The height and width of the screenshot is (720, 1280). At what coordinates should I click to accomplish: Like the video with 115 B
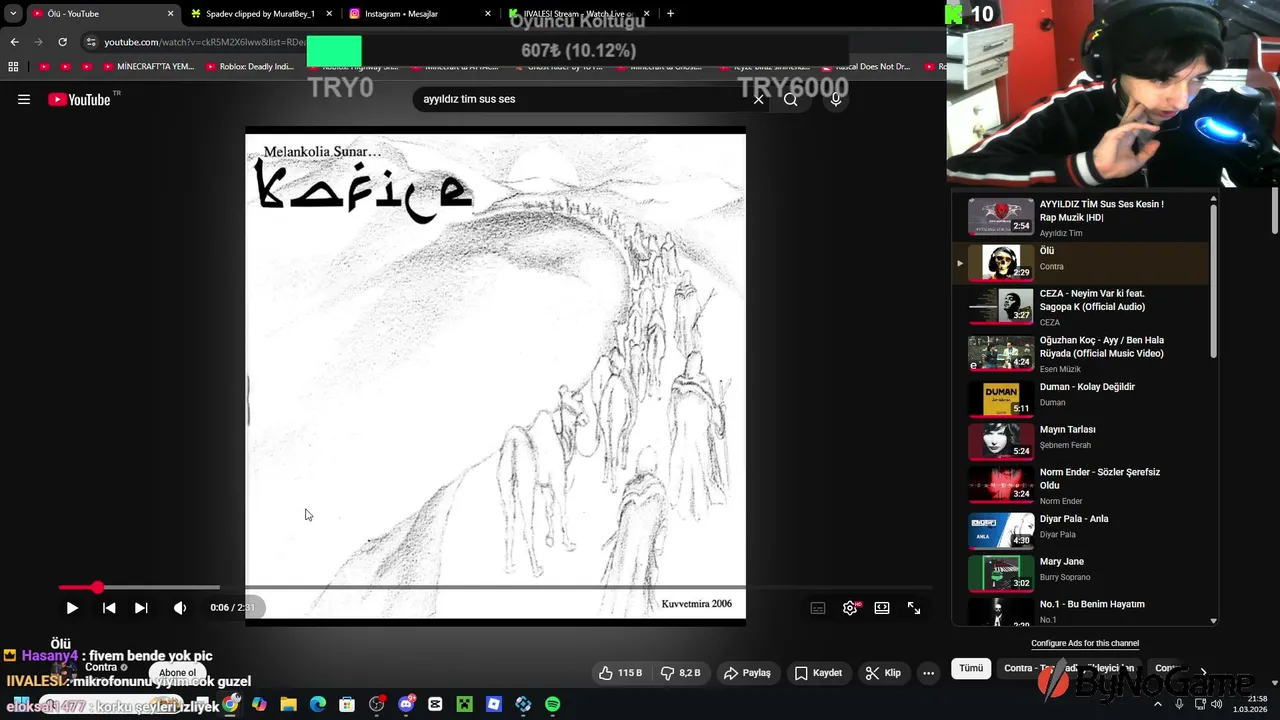620,673
